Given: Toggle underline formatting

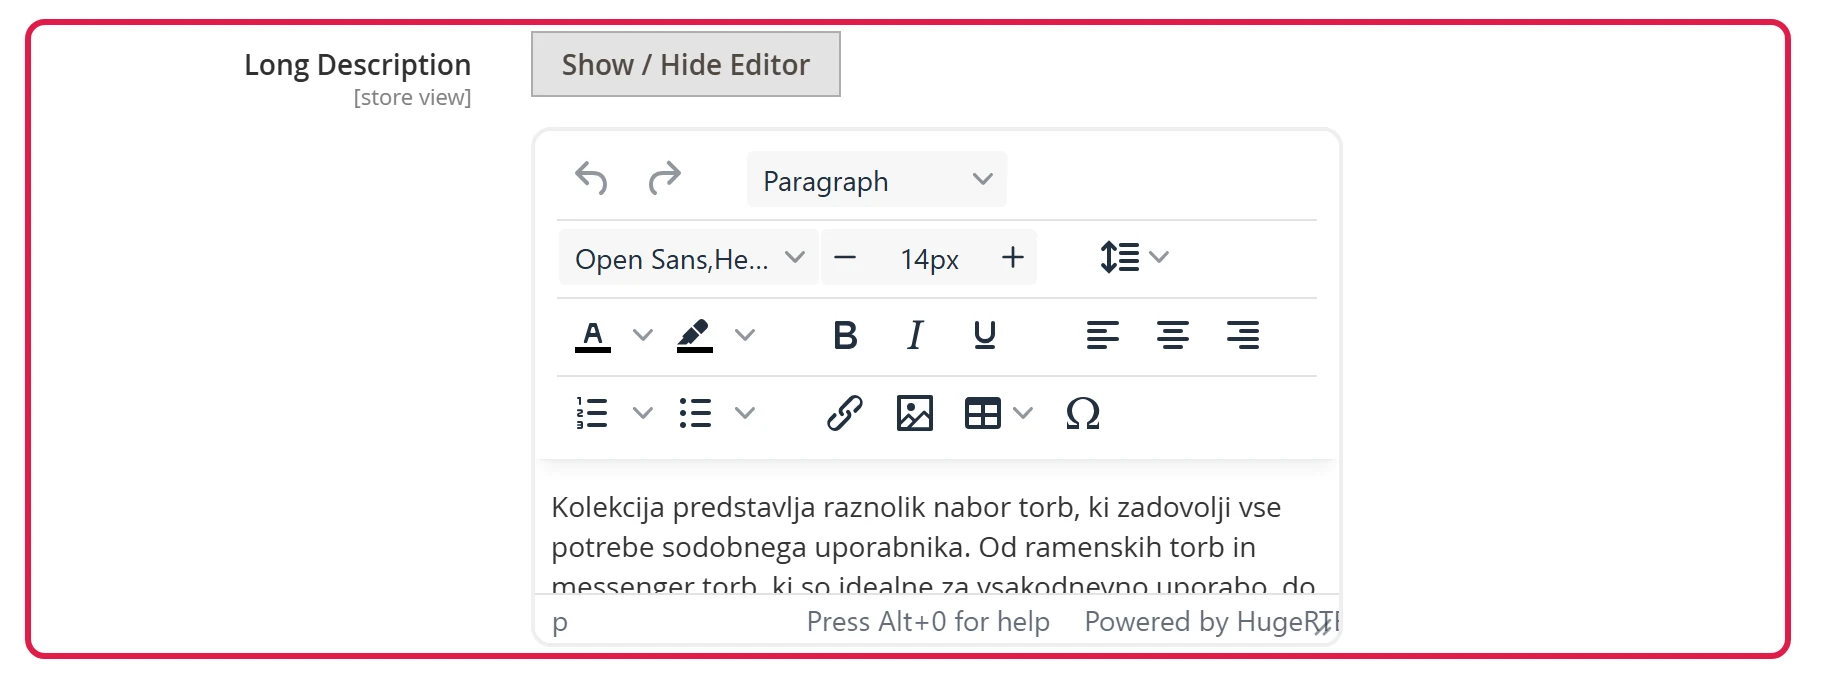Looking at the screenshot, I should 985,335.
